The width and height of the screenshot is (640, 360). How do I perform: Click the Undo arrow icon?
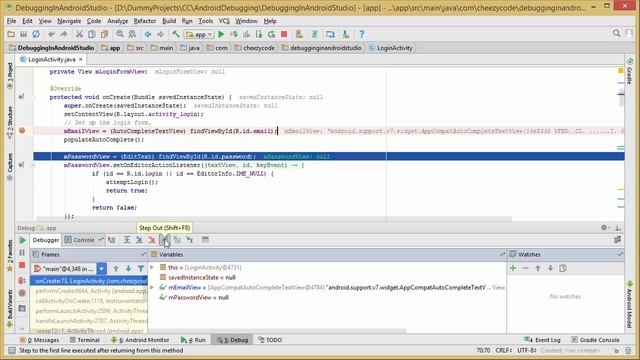(51, 34)
